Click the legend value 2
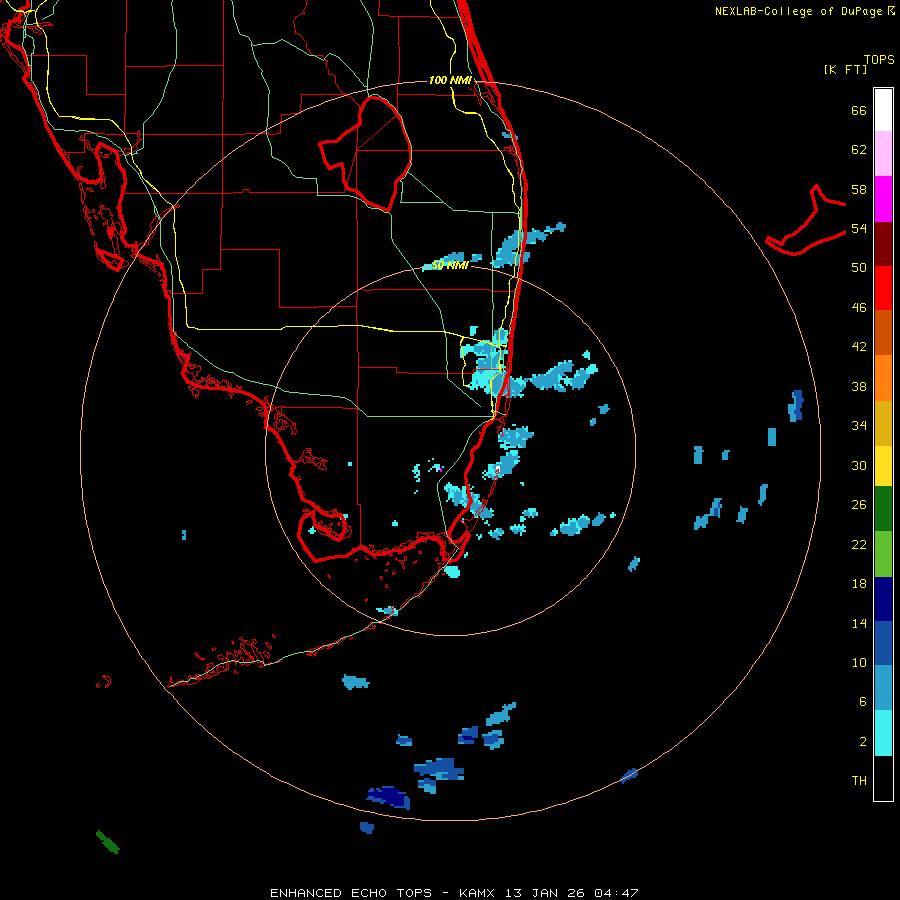This screenshot has height=900, width=900. point(863,742)
